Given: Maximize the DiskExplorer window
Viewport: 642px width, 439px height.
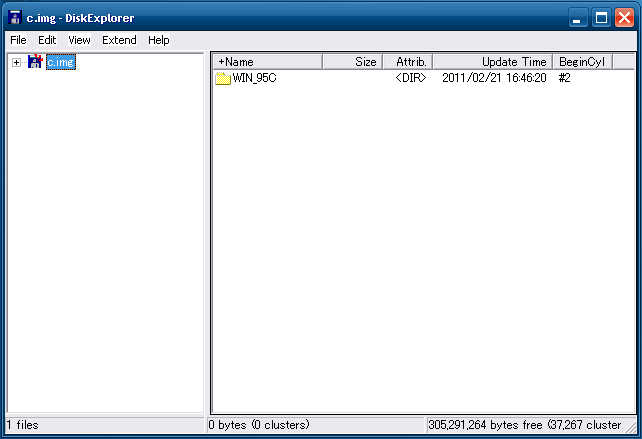Looking at the screenshot, I should (601, 18).
